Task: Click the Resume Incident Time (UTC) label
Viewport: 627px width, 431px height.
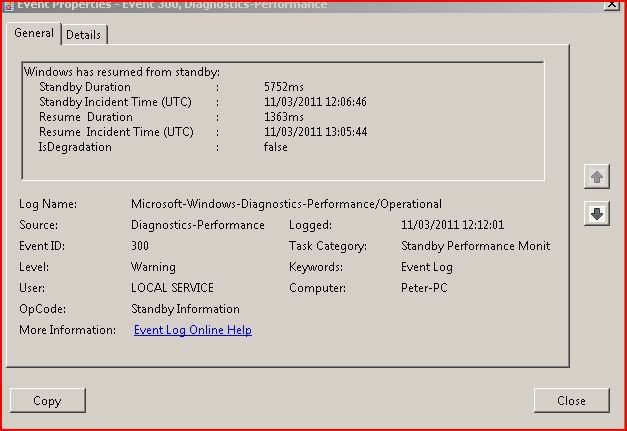Action: point(116,132)
